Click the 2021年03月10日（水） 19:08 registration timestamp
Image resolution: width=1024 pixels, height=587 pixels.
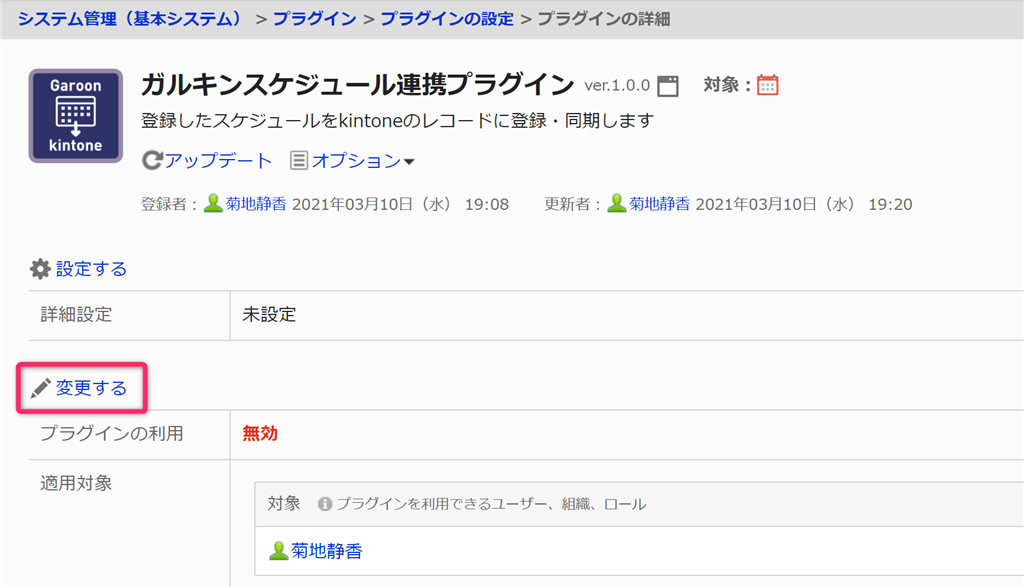[400, 204]
